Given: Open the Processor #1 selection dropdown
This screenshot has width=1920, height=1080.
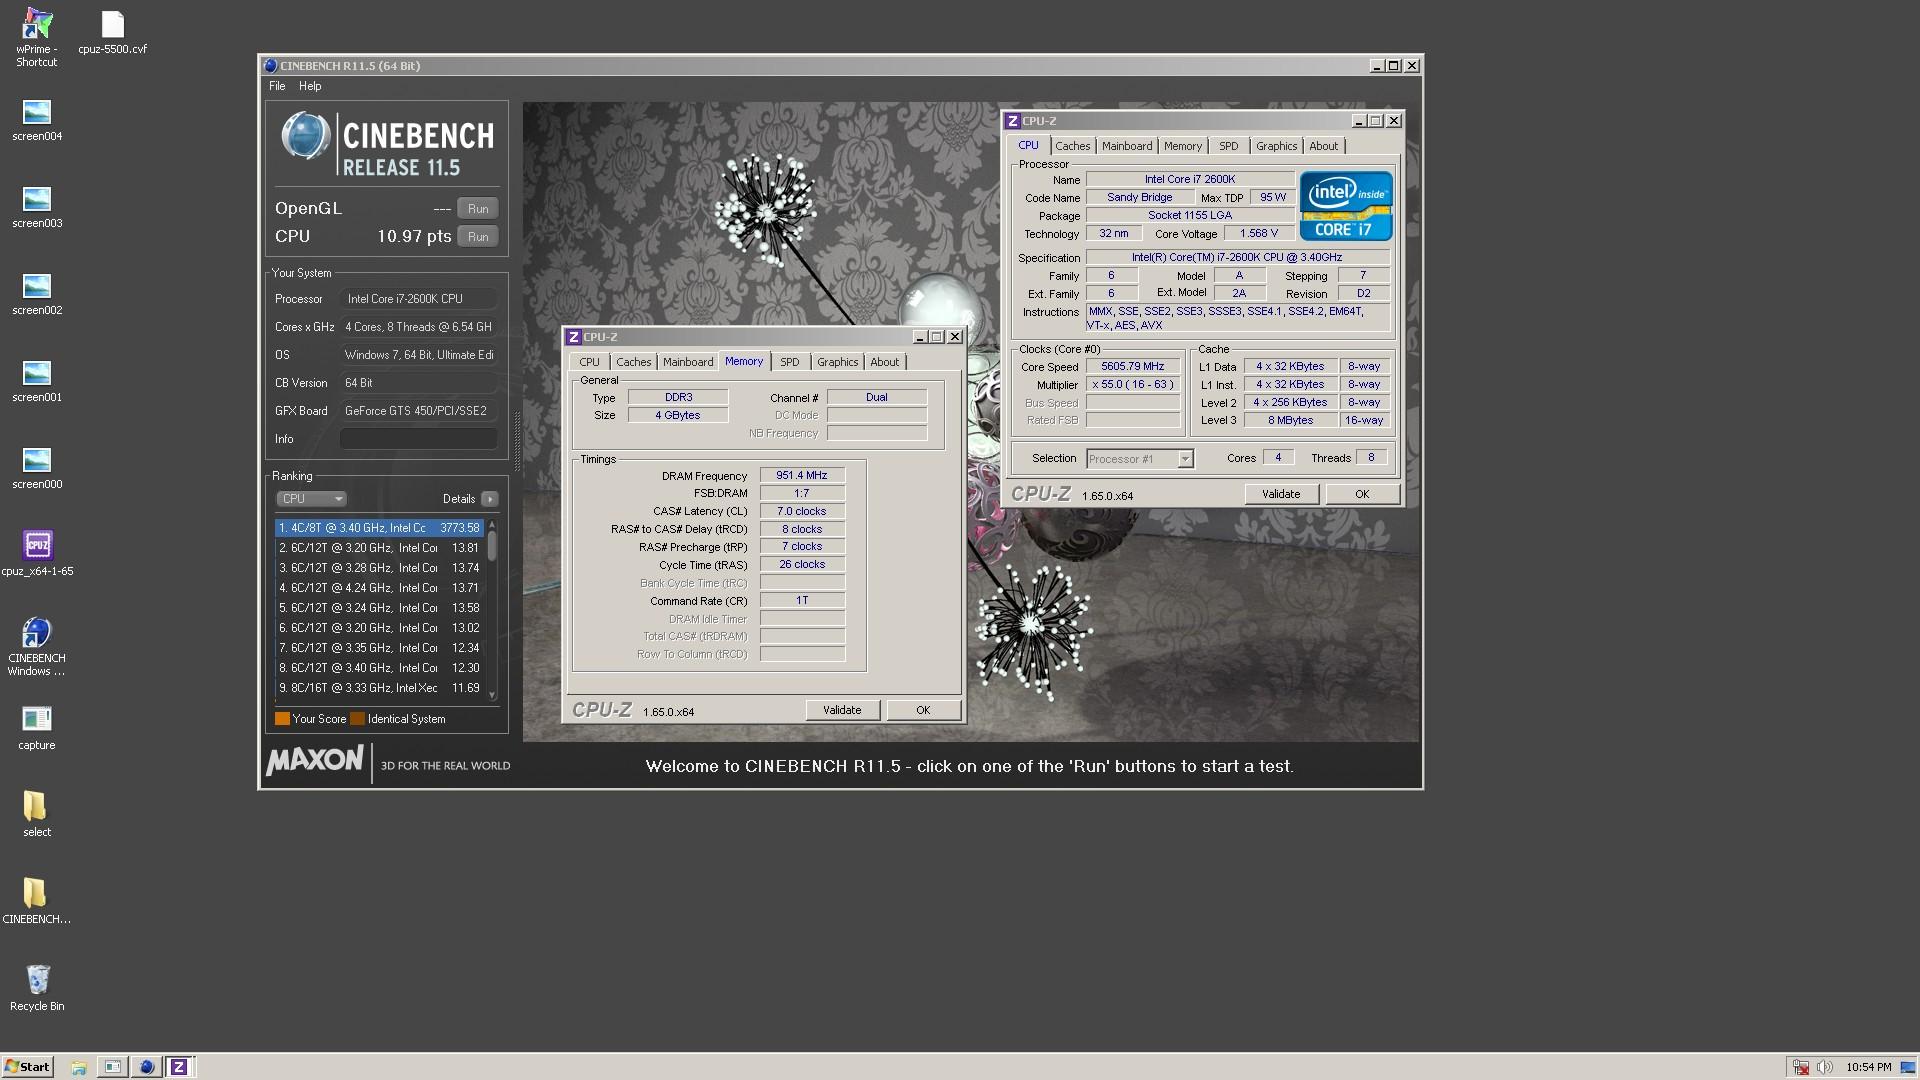Looking at the screenshot, I should 1139,459.
